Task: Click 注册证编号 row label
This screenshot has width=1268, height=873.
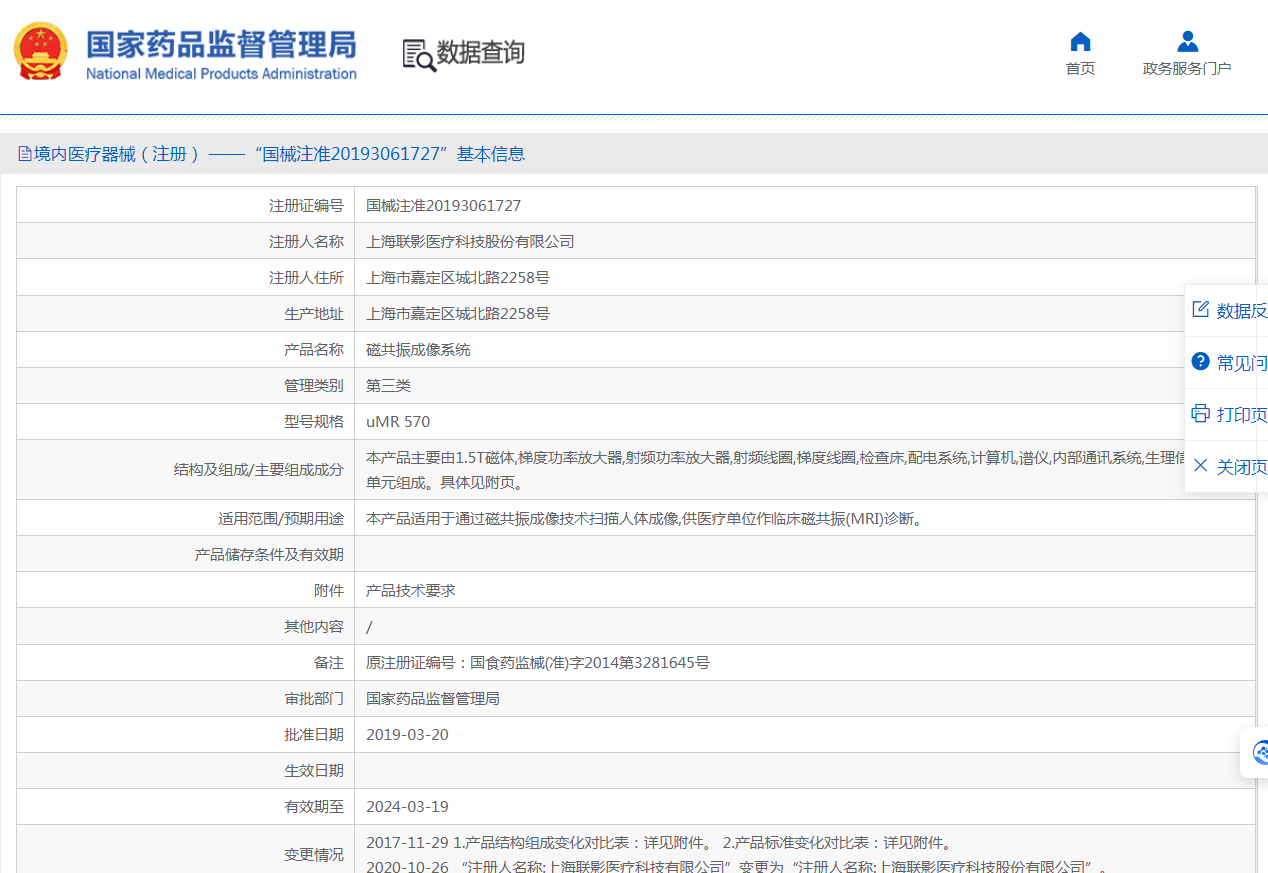Action: coord(306,205)
